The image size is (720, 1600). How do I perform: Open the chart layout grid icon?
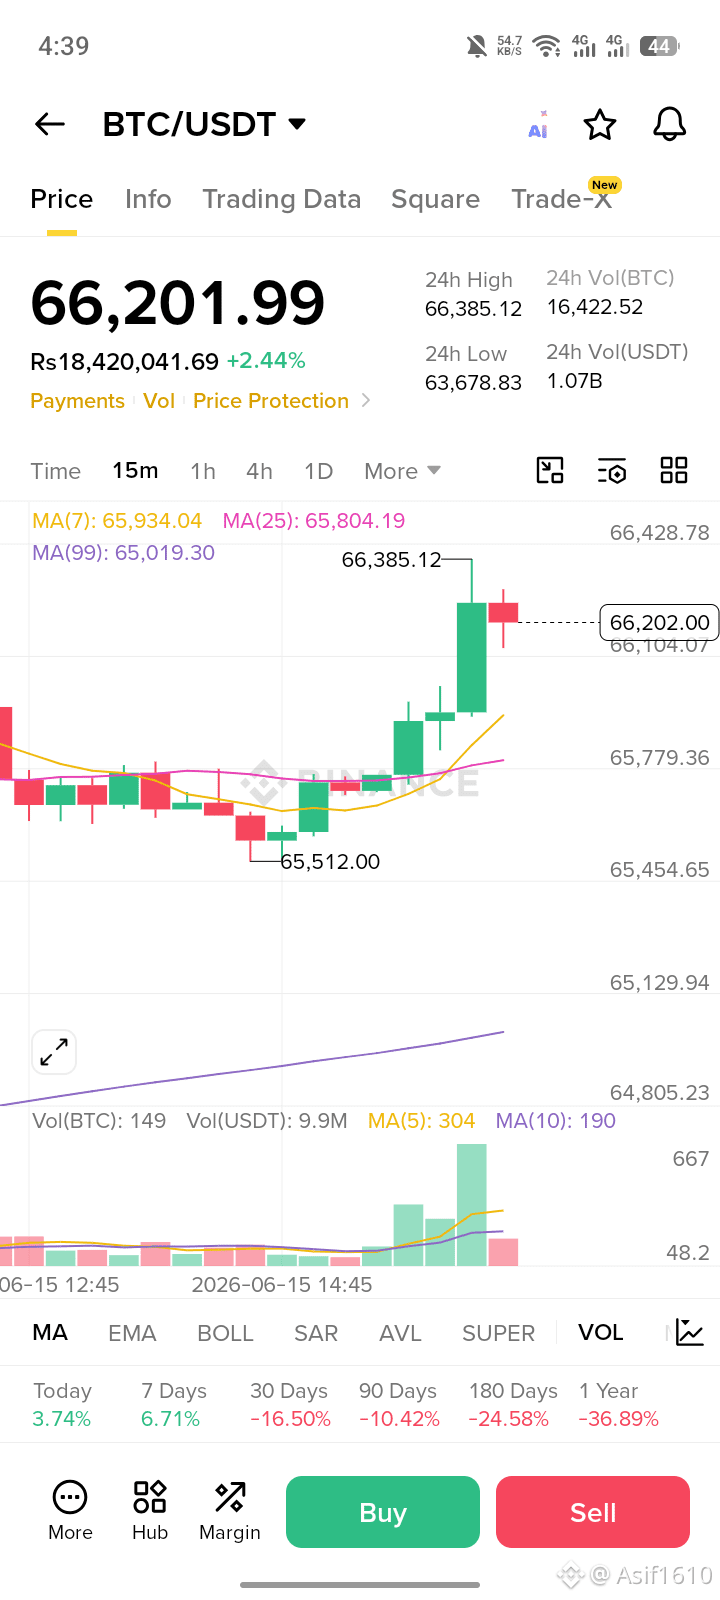(674, 470)
